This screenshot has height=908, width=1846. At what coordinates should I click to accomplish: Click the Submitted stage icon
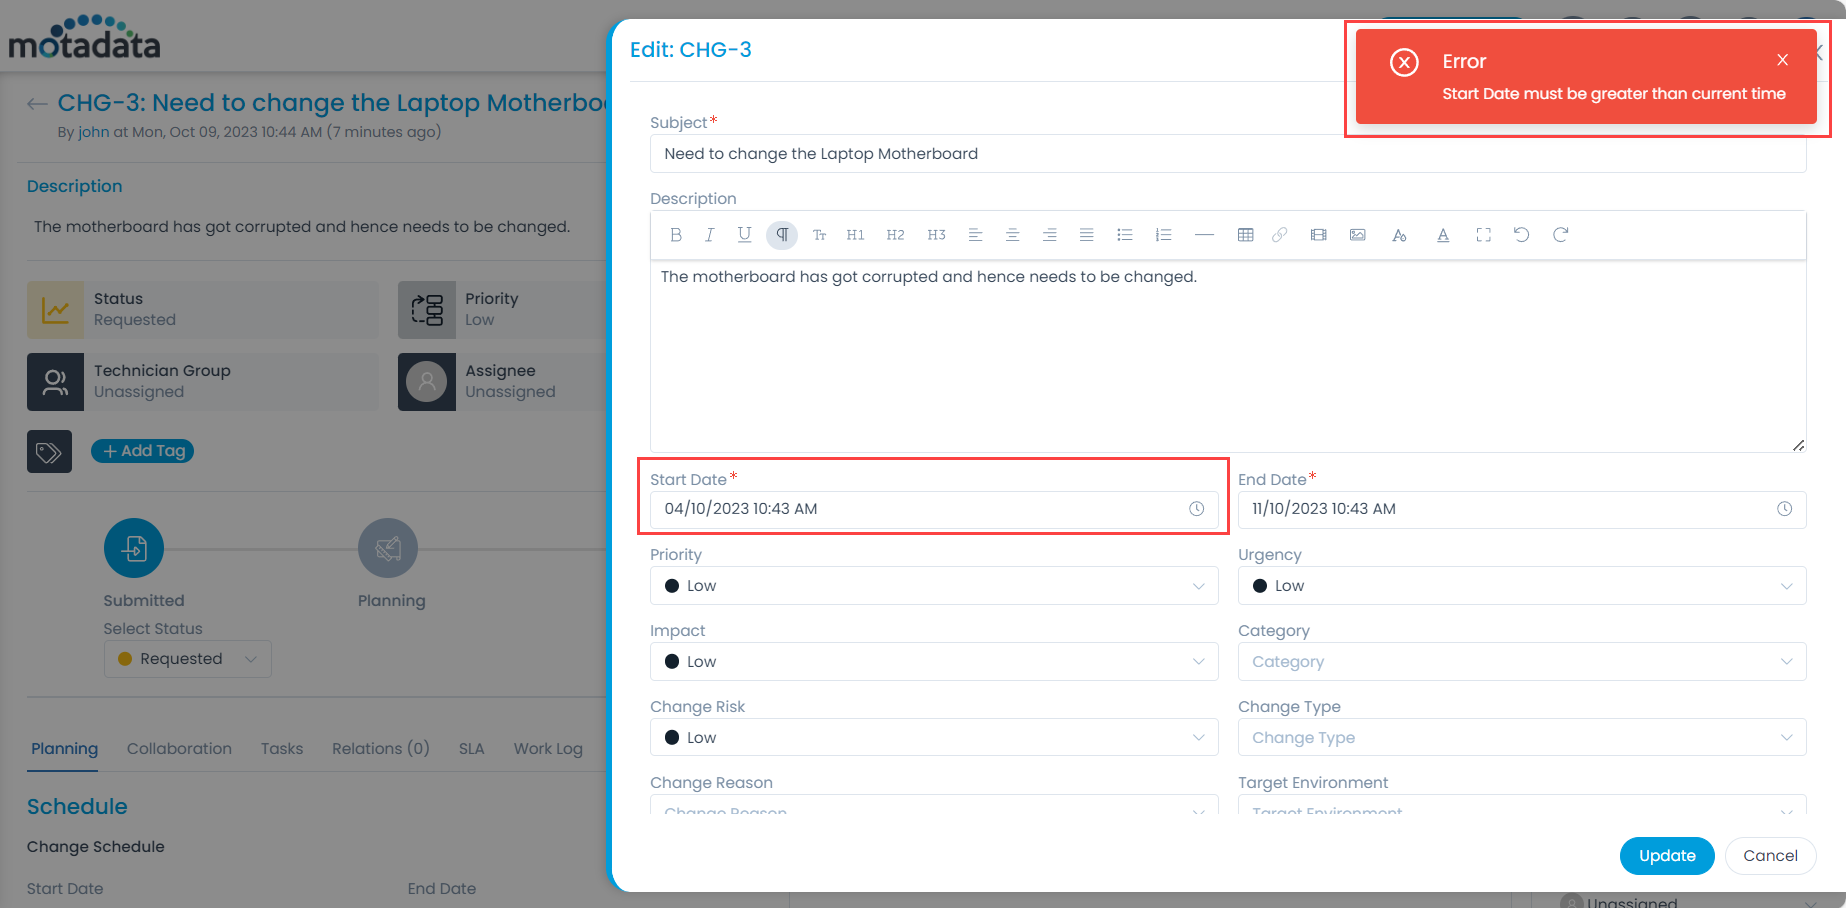(x=134, y=548)
